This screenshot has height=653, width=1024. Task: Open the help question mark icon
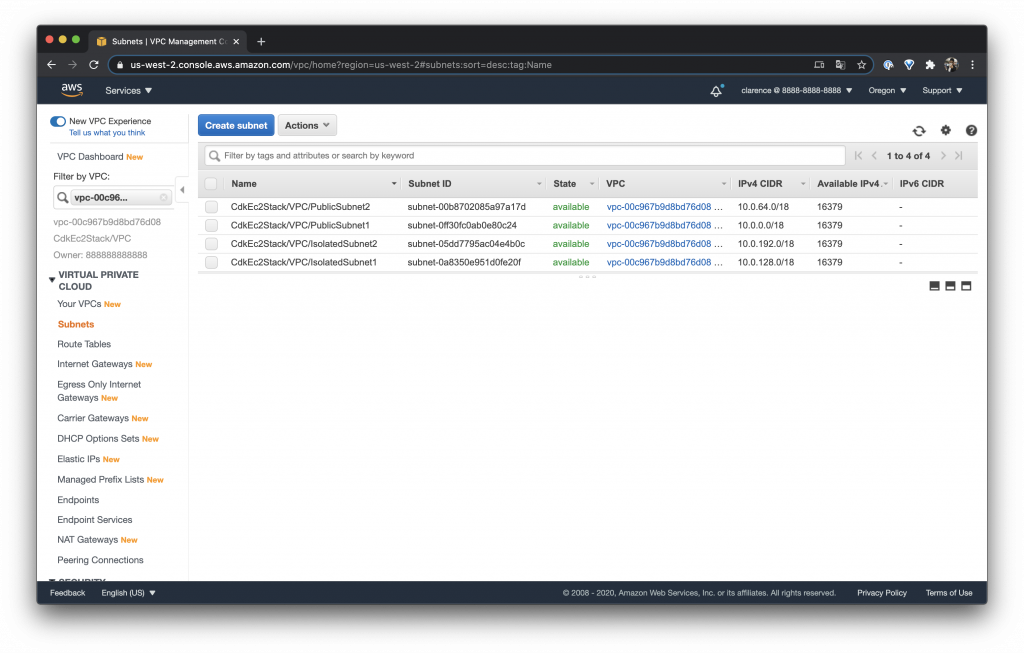(971, 130)
